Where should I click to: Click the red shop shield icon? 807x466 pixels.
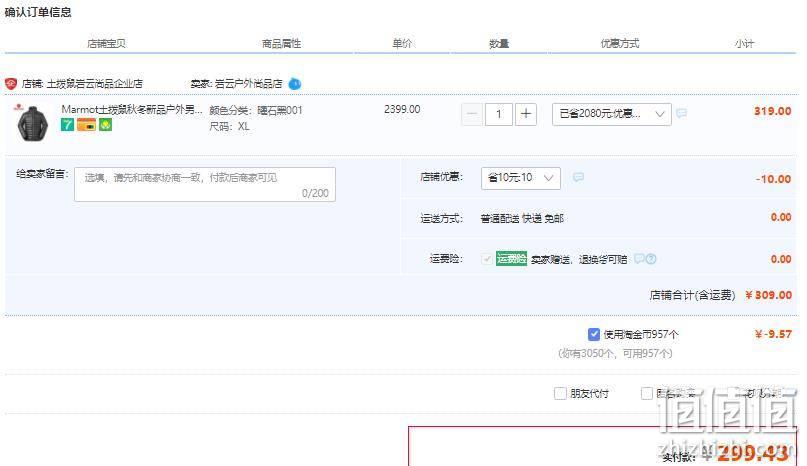pos(11,83)
